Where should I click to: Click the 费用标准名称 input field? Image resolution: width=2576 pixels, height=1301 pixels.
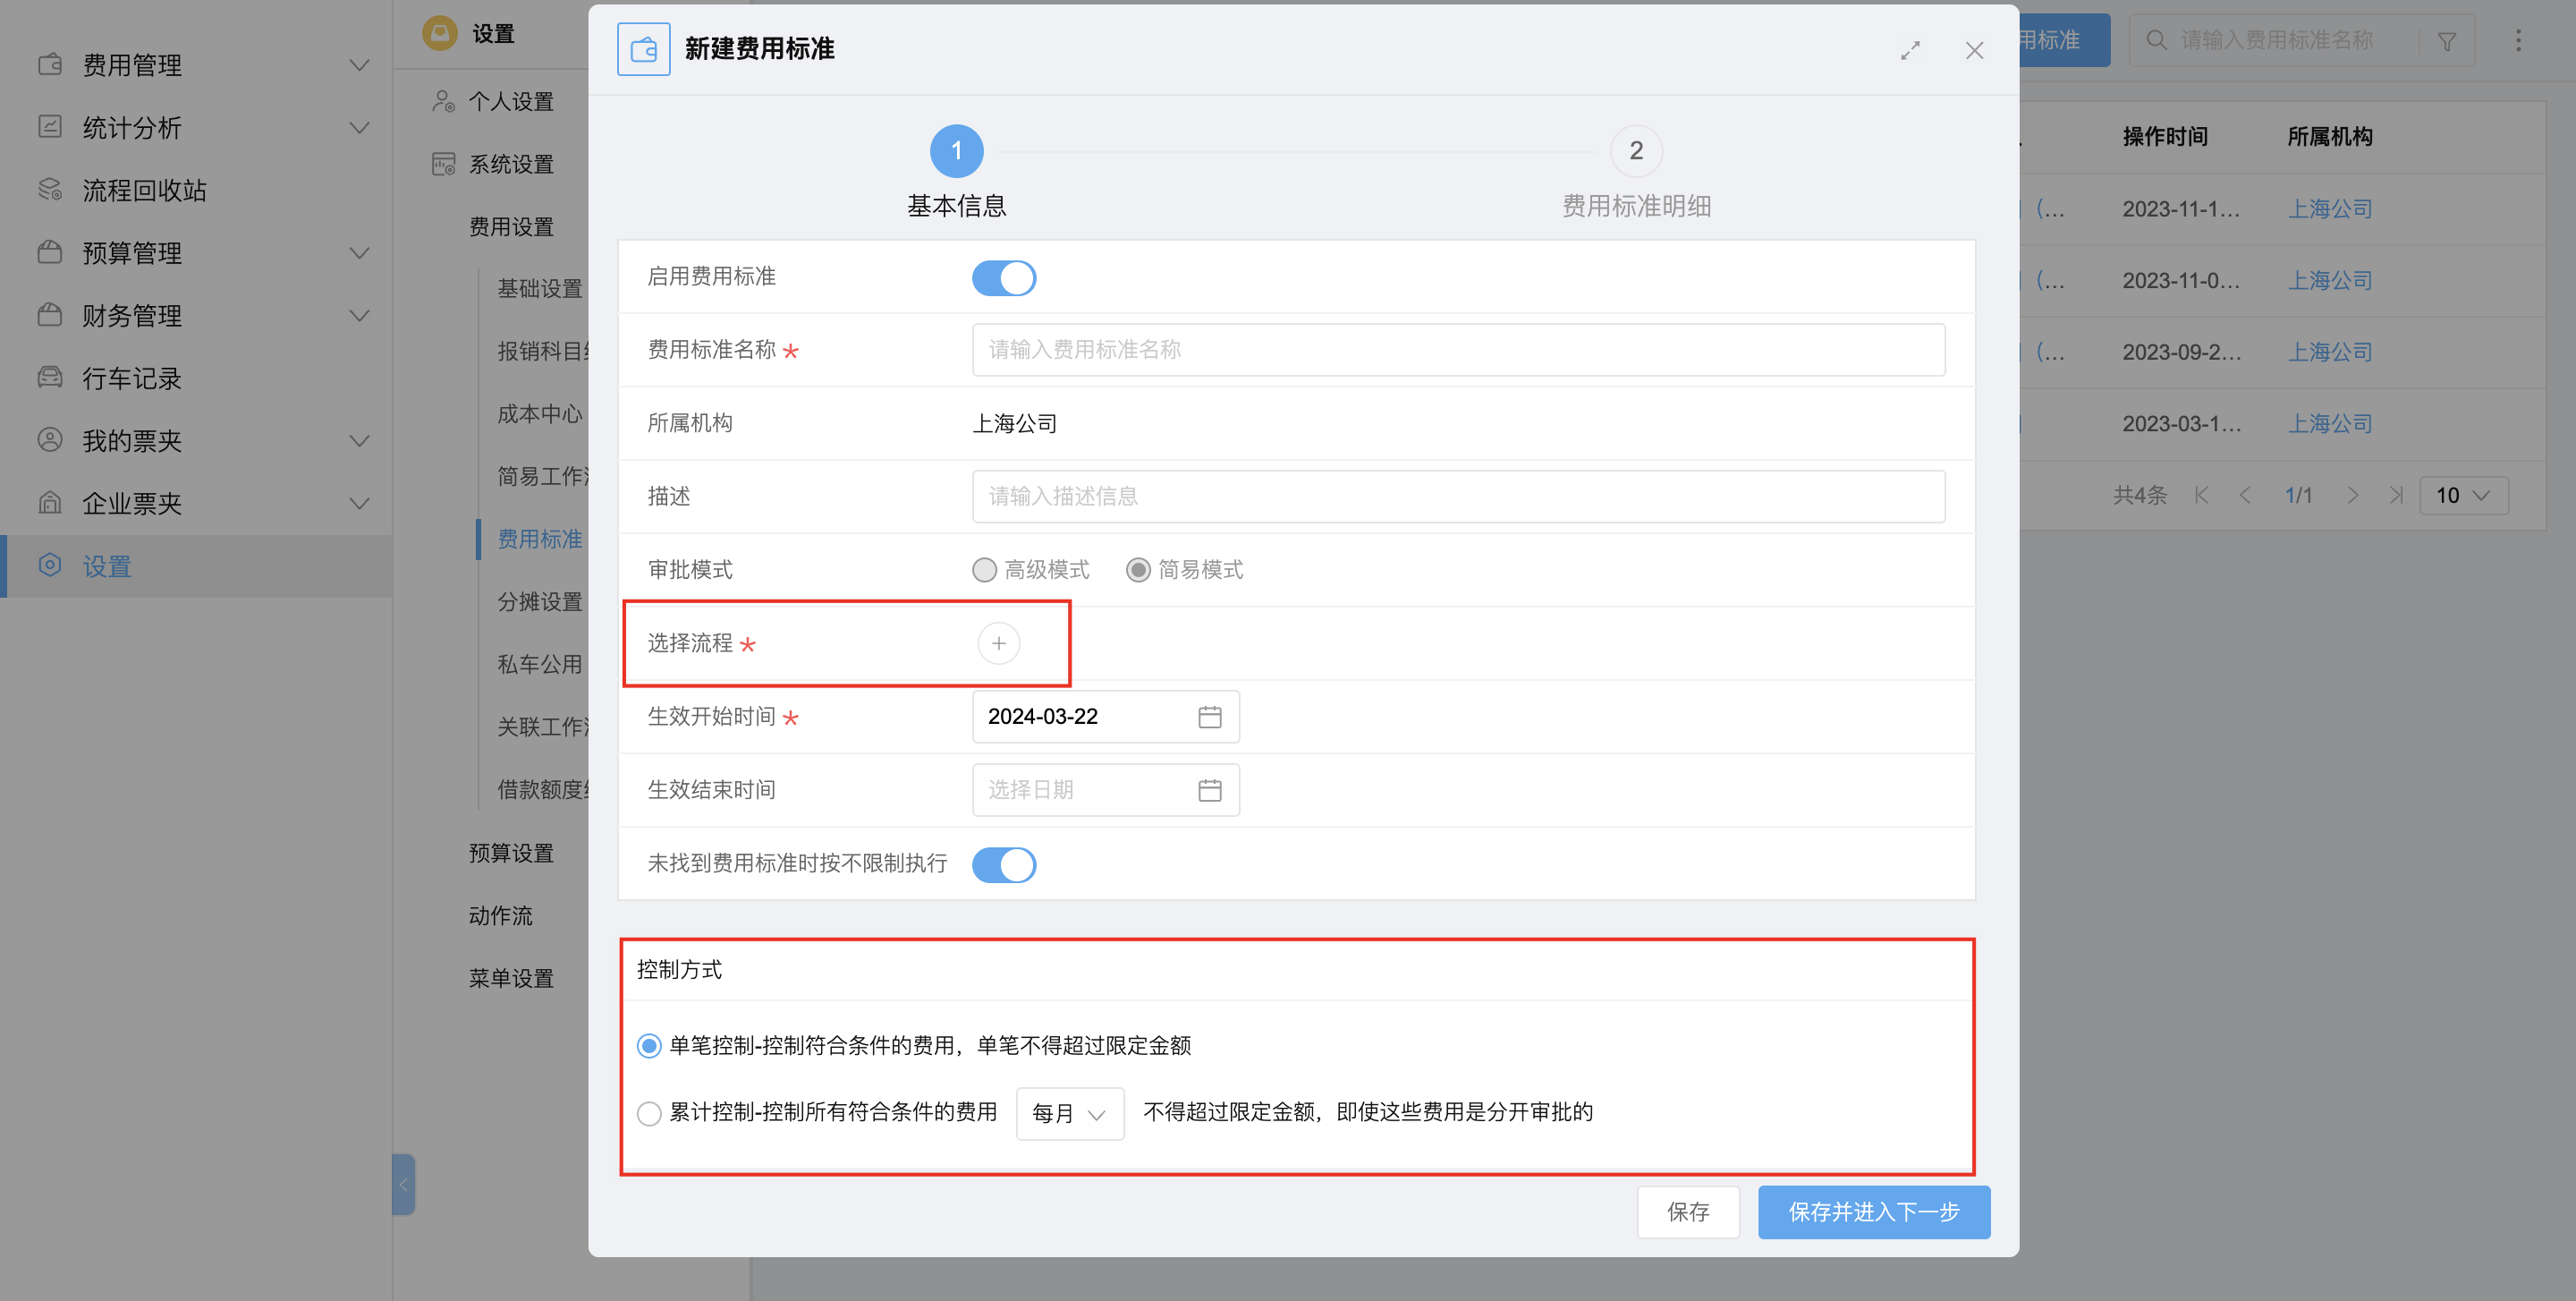coord(1458,350)
